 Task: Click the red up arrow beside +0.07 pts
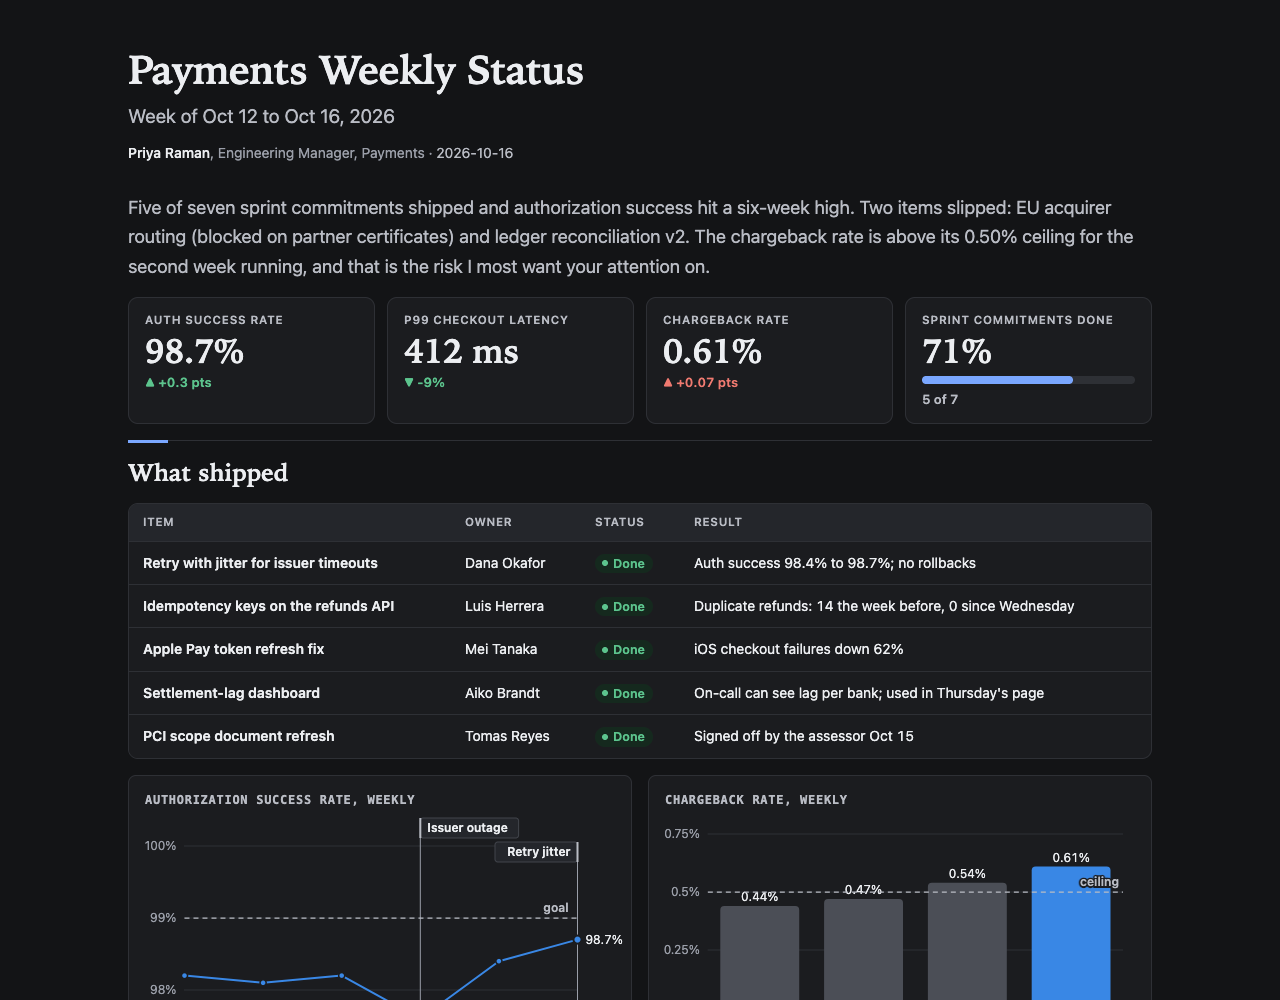pyautogui.click(x=667, y=382)
